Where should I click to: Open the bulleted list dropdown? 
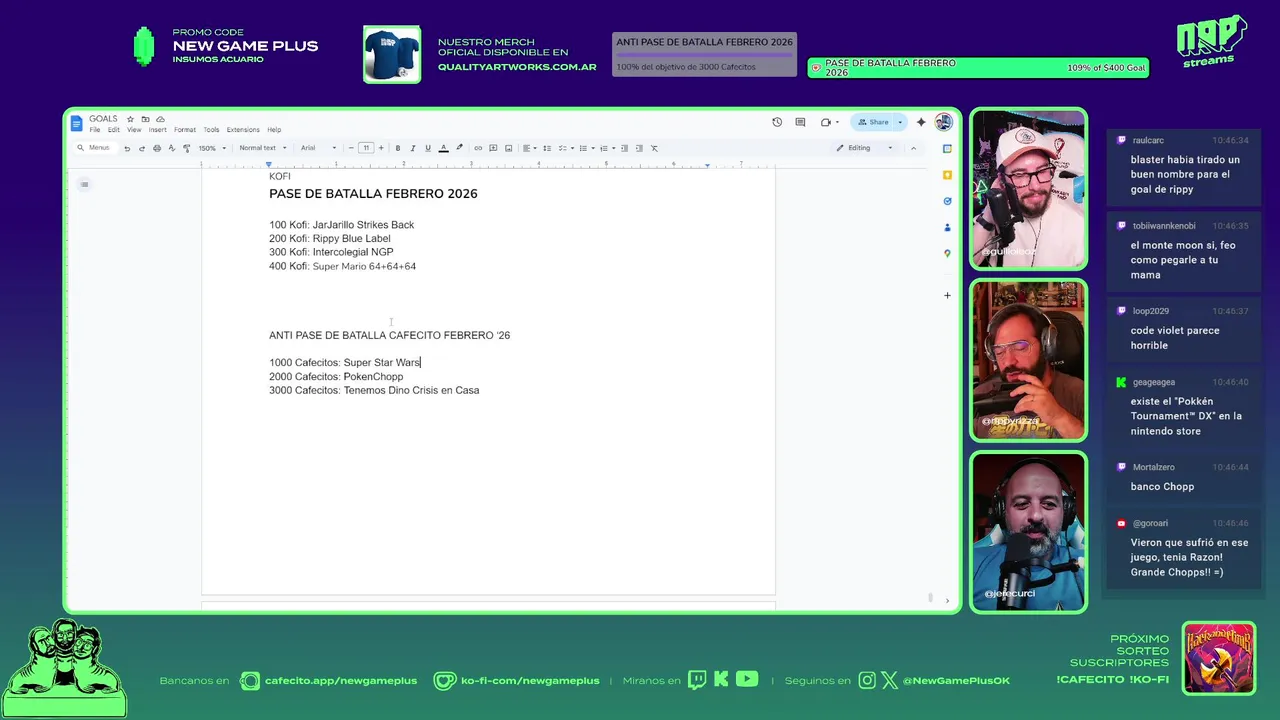click(587, 148)
